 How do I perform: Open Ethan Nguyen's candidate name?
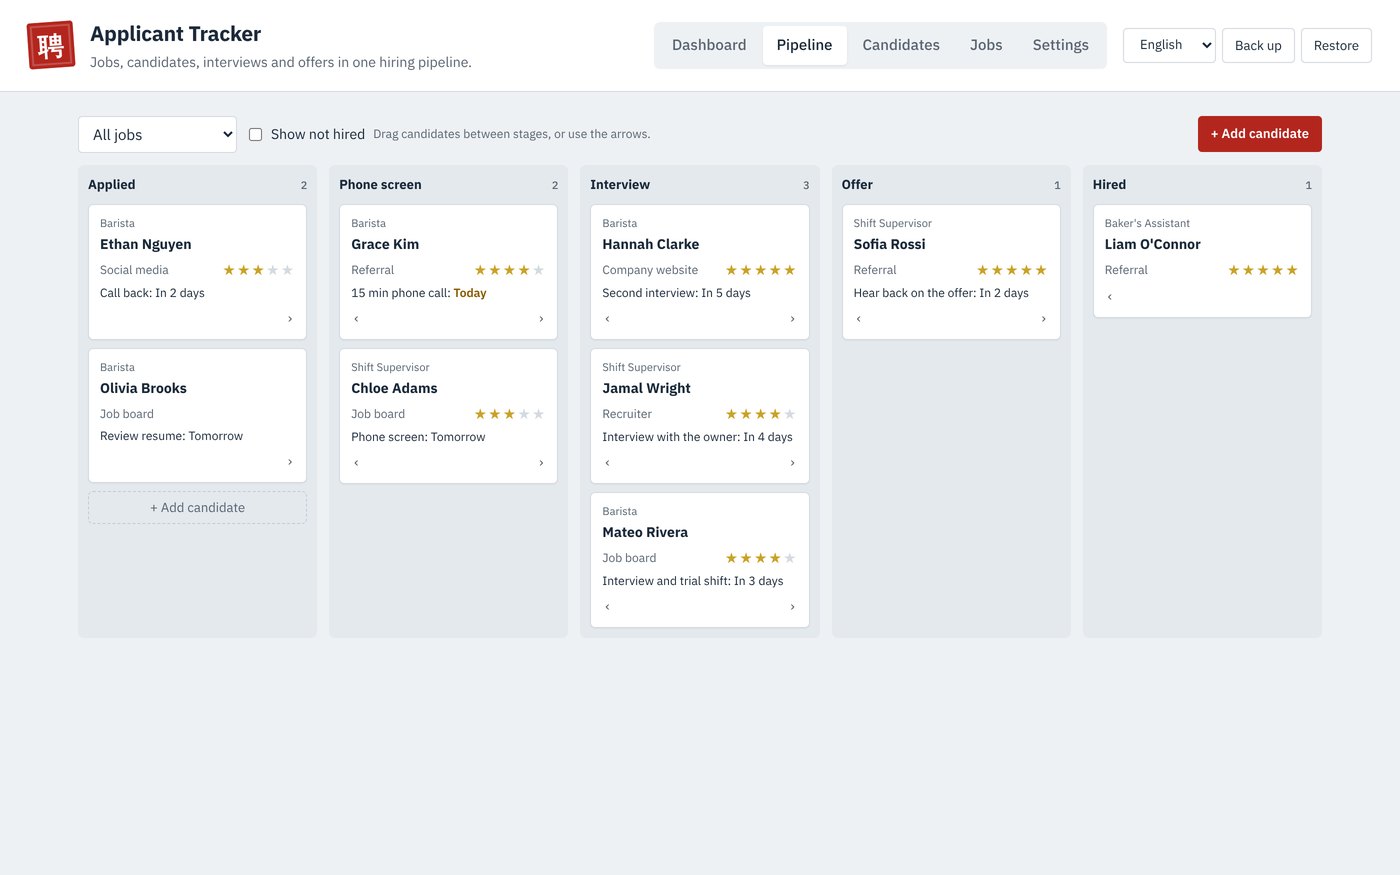tap(146, 244)
